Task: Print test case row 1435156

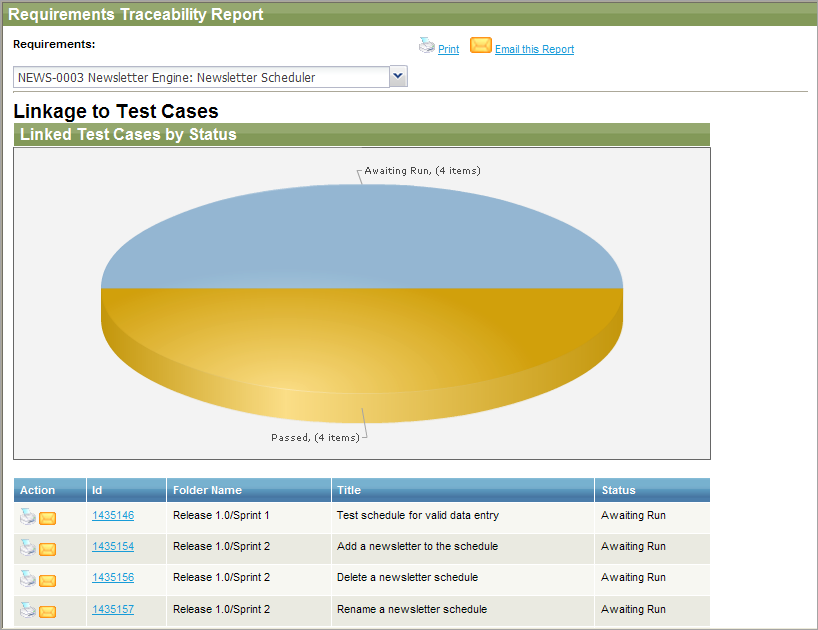Action: pos(28,579)
